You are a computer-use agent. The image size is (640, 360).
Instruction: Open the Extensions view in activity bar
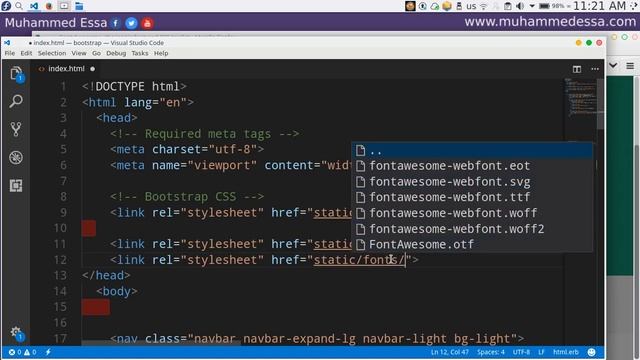point(16,186)
